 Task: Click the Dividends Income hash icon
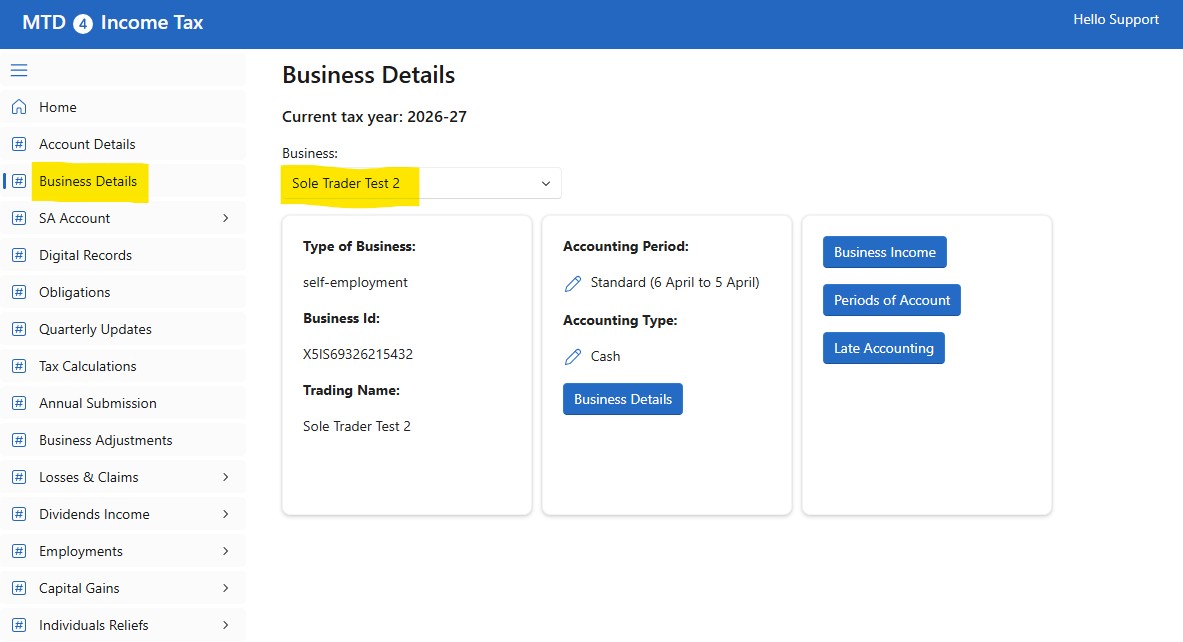tap(19, 514)
